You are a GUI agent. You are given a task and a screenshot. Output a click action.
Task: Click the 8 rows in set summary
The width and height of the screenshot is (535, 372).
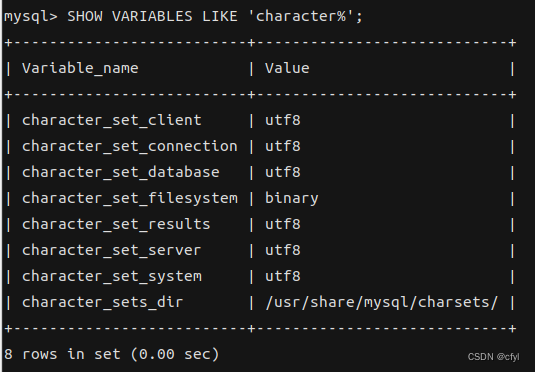tap(111, 354)
